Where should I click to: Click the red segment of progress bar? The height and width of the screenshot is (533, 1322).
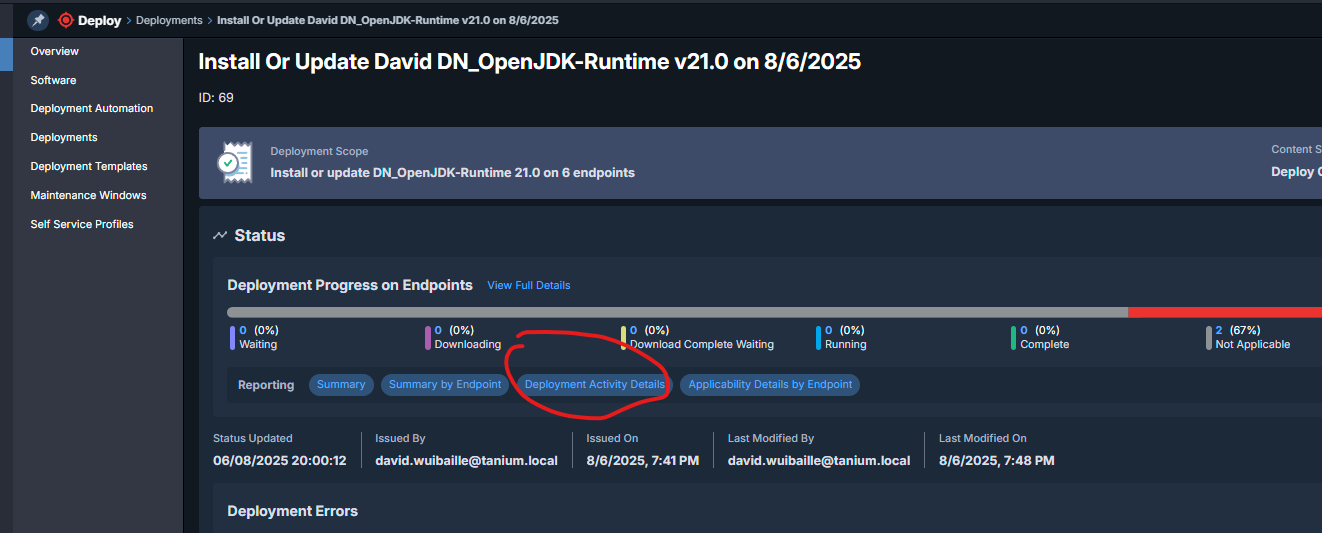(x=1224, y=312)
